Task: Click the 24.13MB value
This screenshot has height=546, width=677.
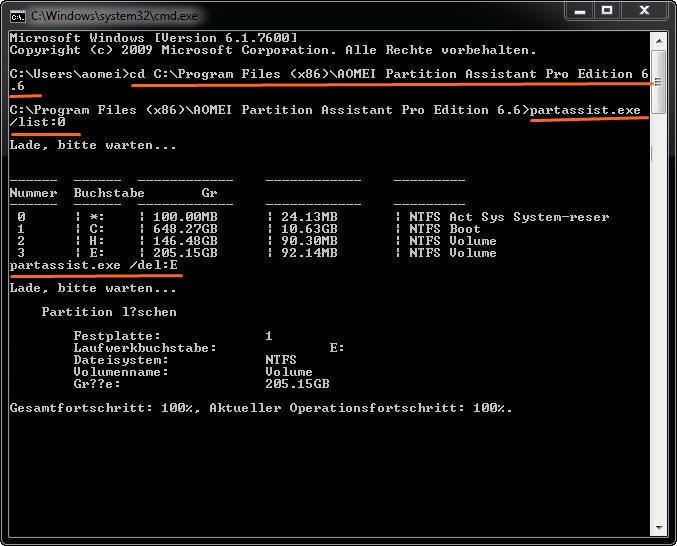Action: pyautogui.click(x=309, y=217)
